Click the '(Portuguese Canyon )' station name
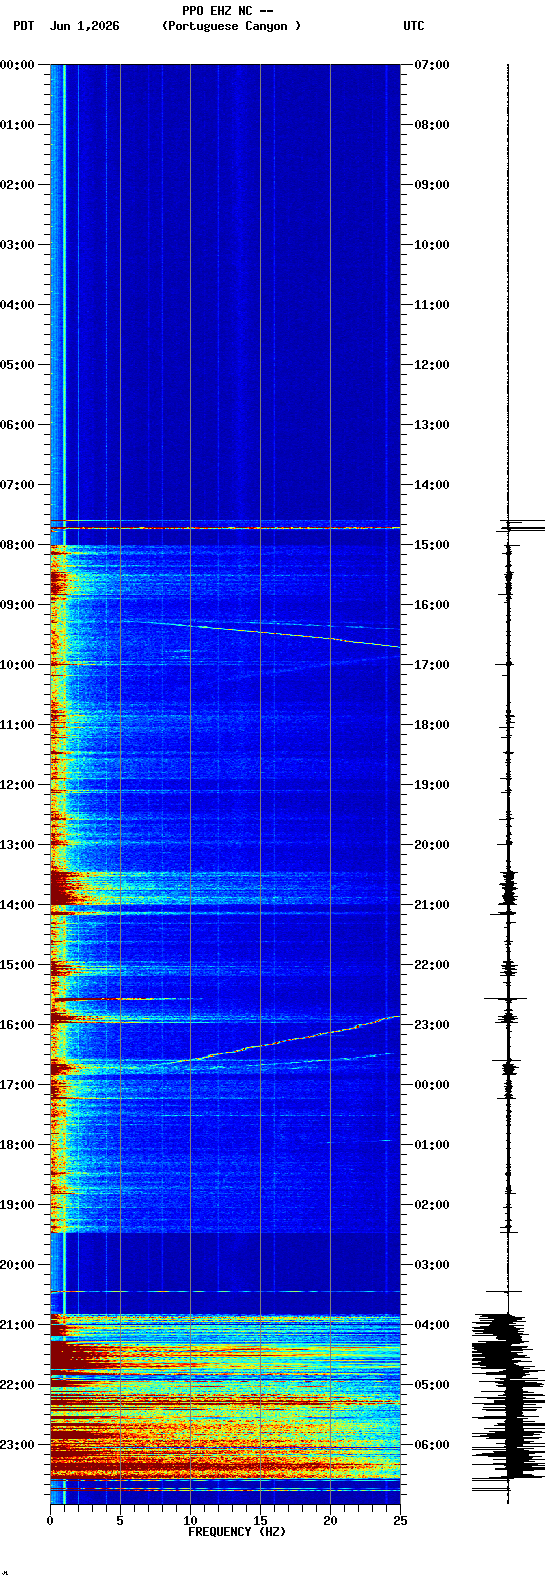 click(231, 26)
